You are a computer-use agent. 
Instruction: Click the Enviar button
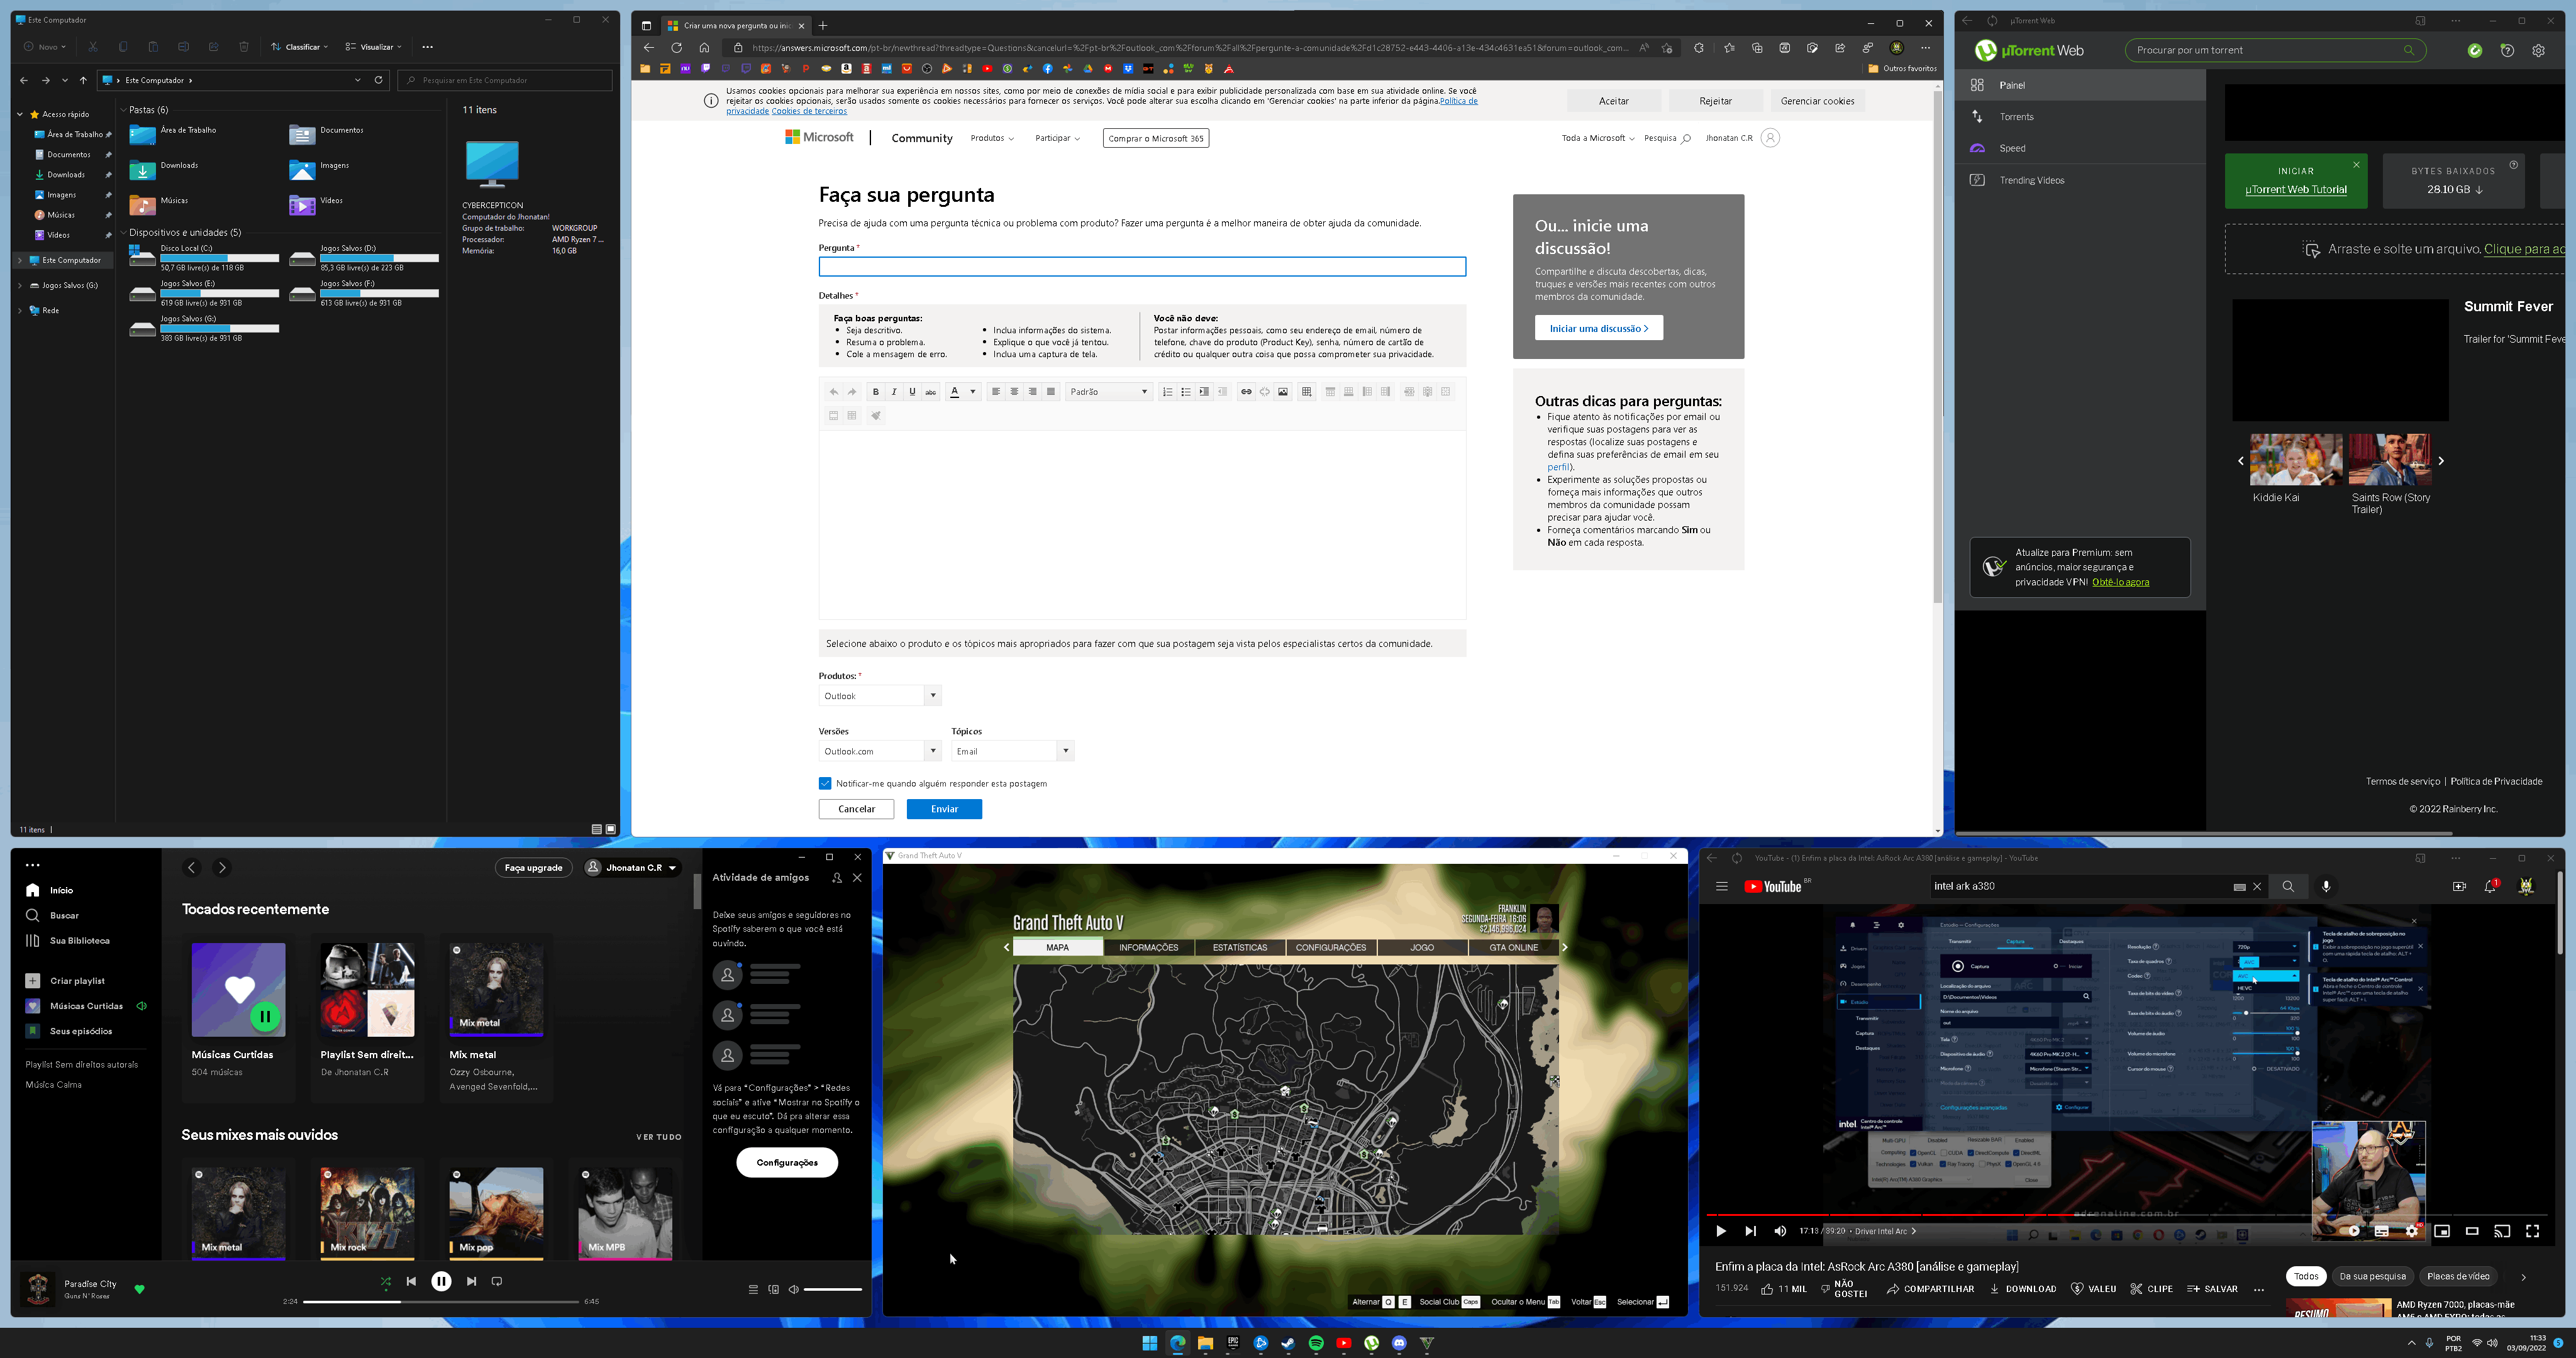click(x=944, y=809)
